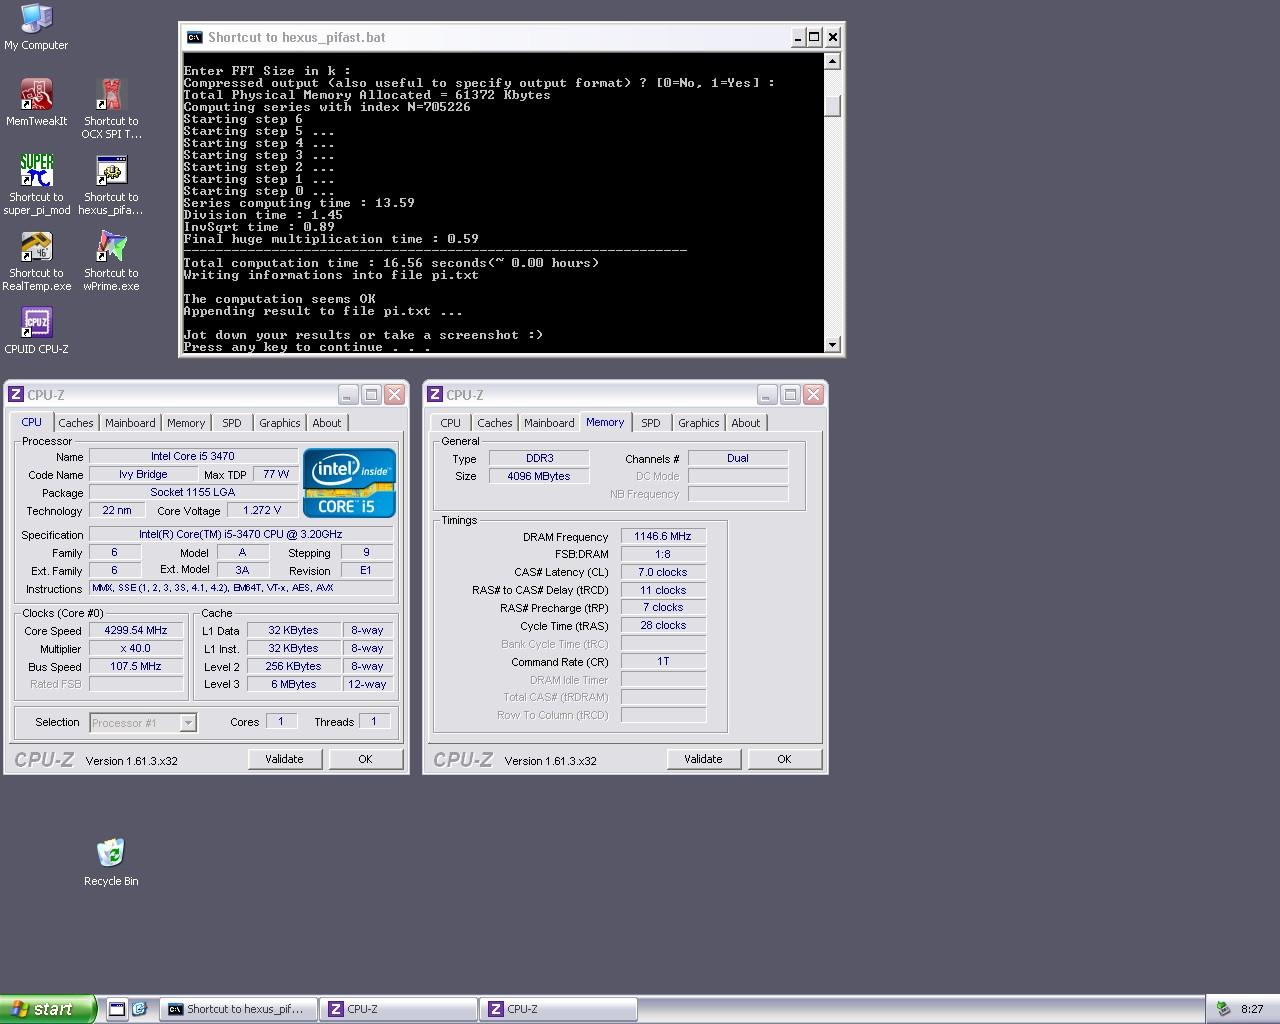This screenshot has height=1024, width=1280.
Task: Click command prompt scrollbar down arrow
Action: point(832,344)
